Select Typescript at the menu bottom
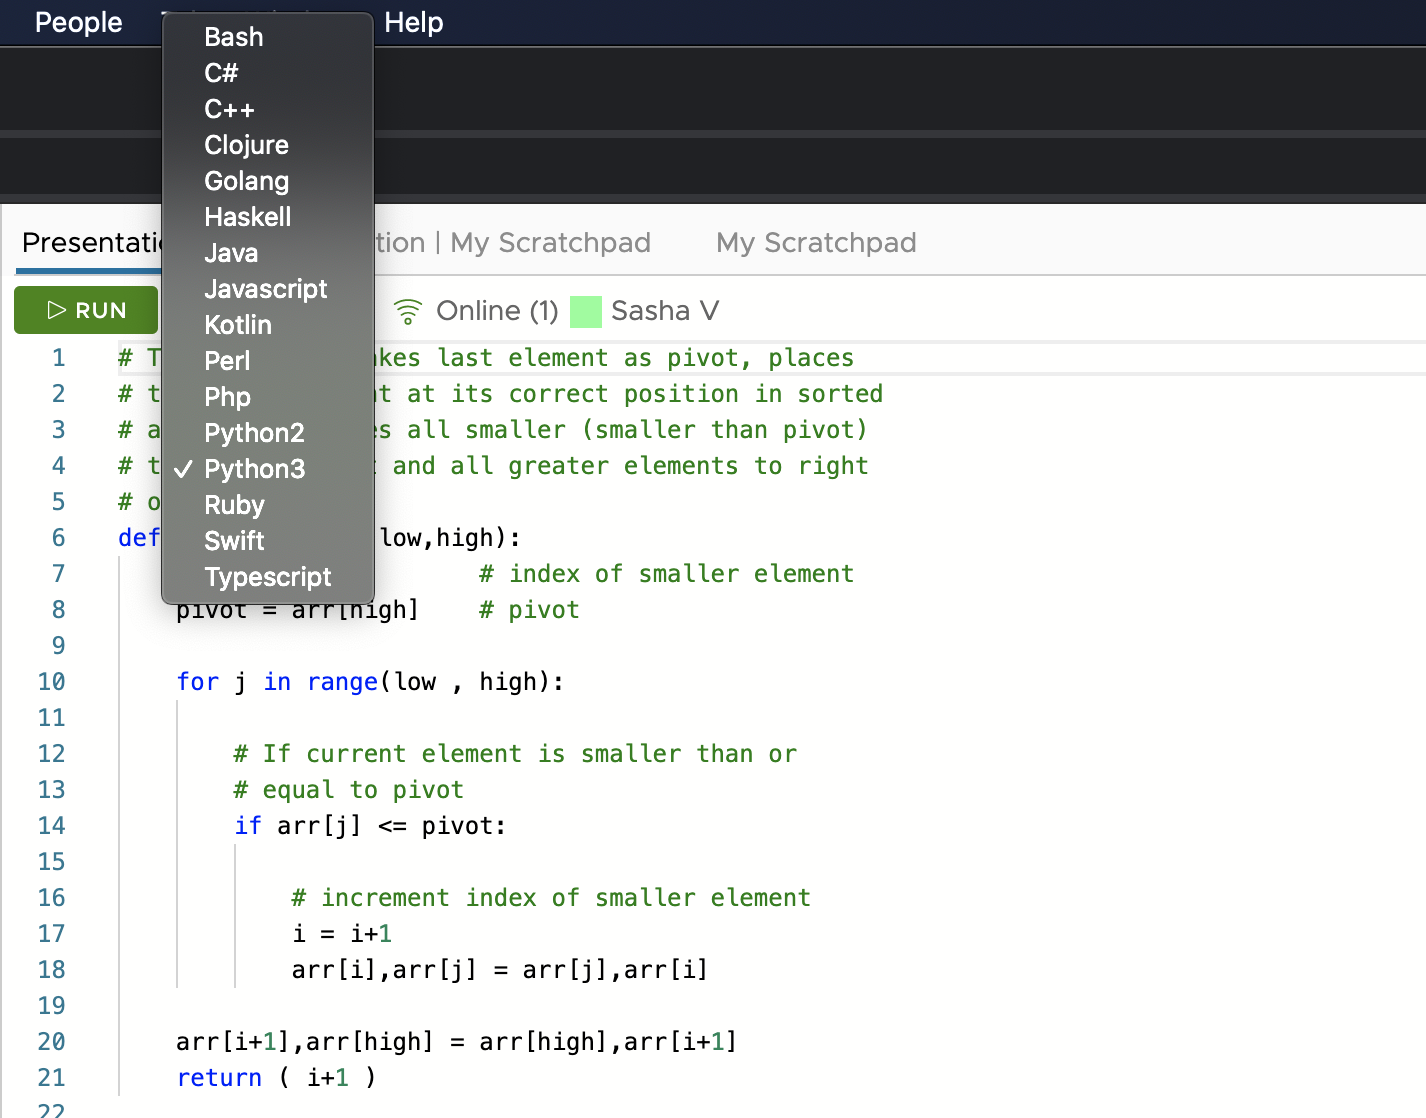The image size is (1426, 1118). pos(267,577)
